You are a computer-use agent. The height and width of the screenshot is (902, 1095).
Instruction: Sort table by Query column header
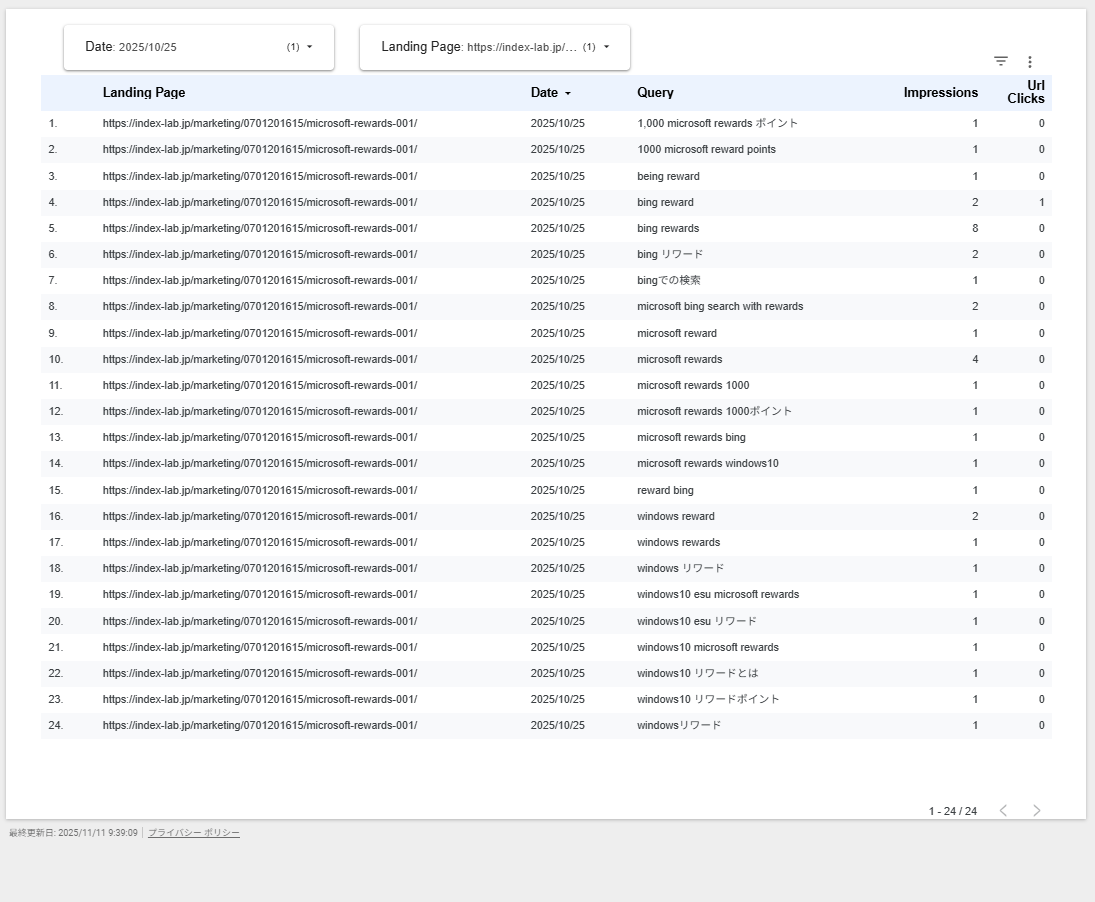click(655, 93)
